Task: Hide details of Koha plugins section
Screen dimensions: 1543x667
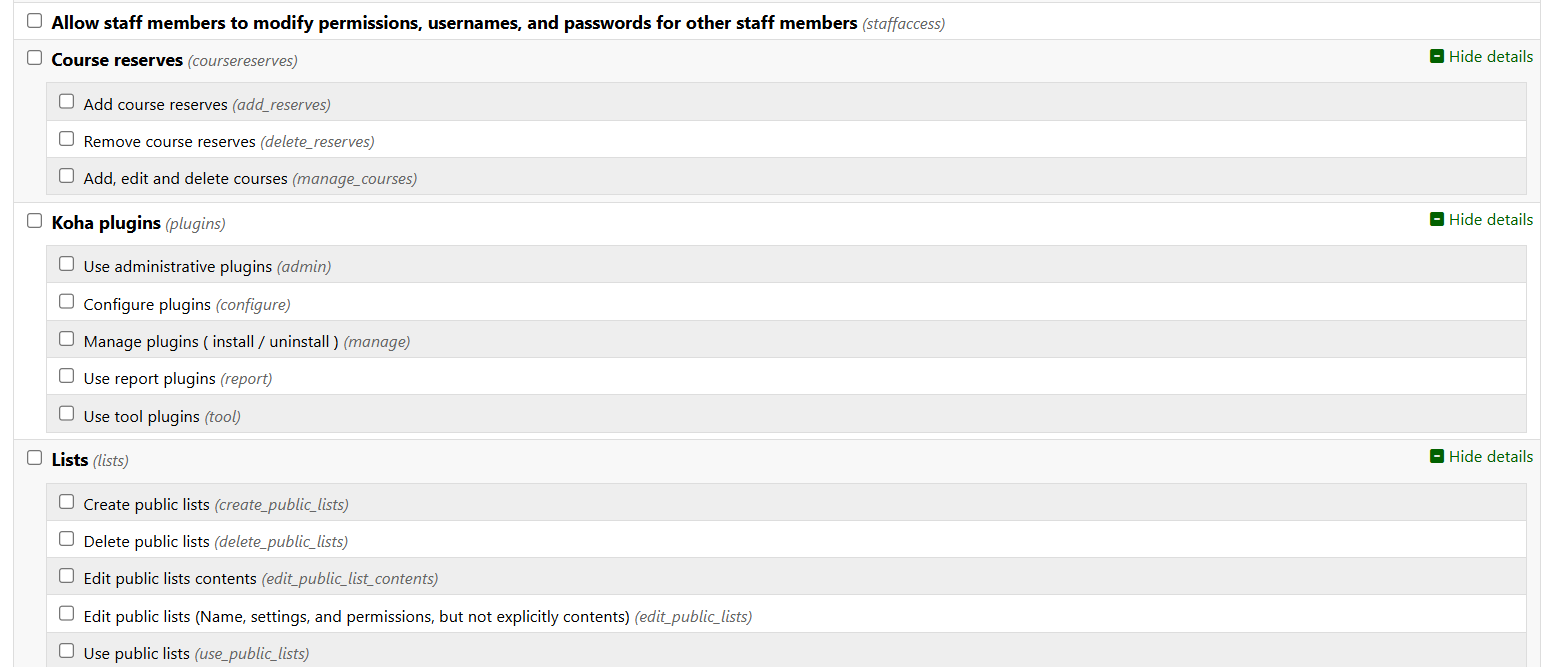Action: [x=1490, y=219]
